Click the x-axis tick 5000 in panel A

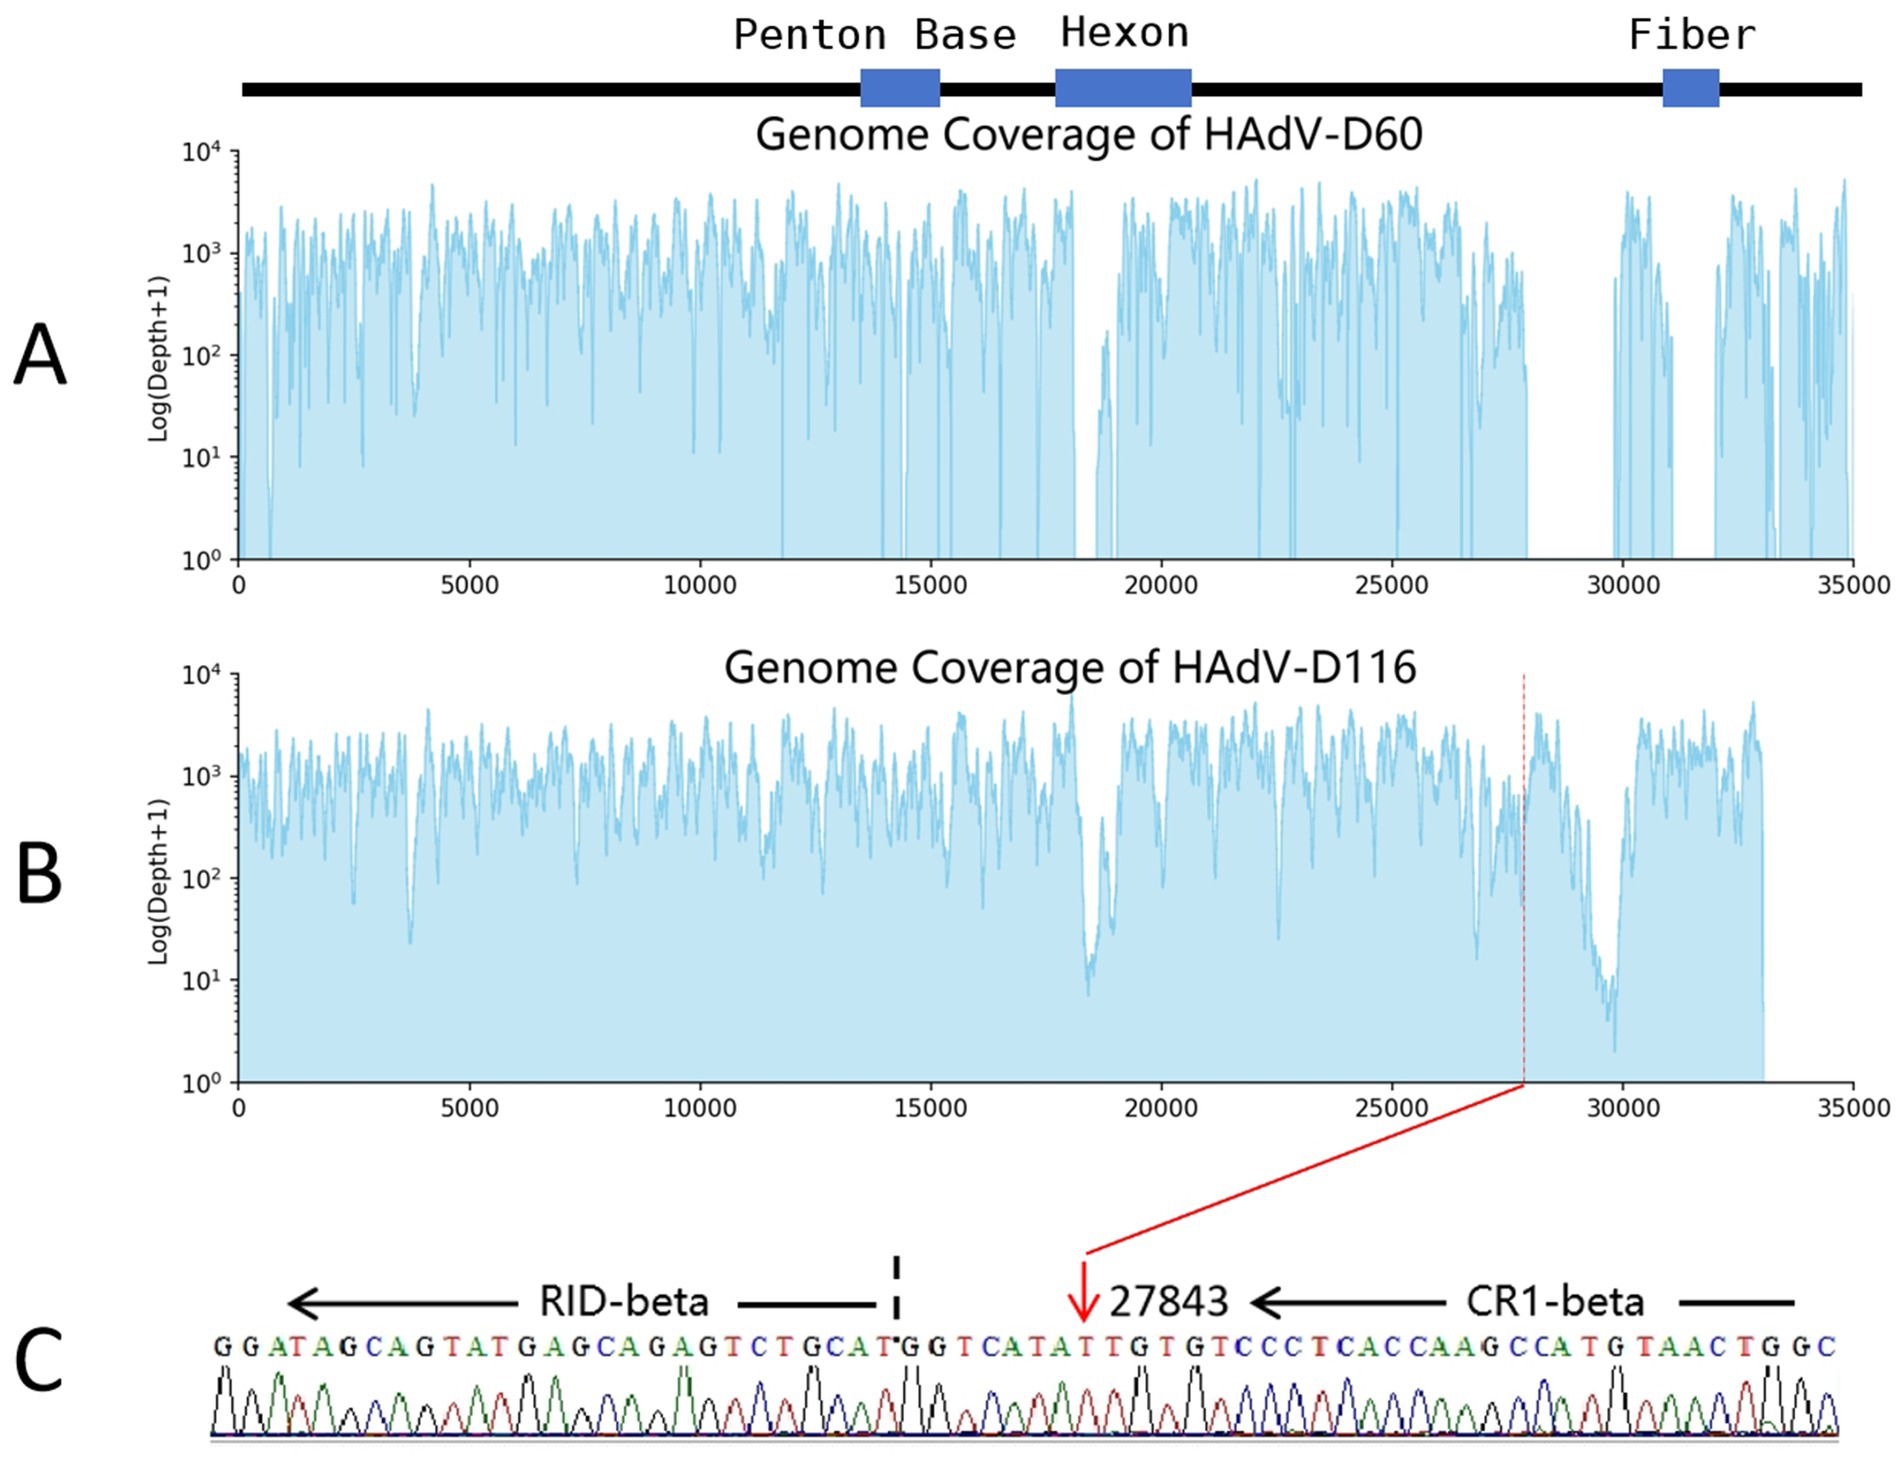coord(469,585)
